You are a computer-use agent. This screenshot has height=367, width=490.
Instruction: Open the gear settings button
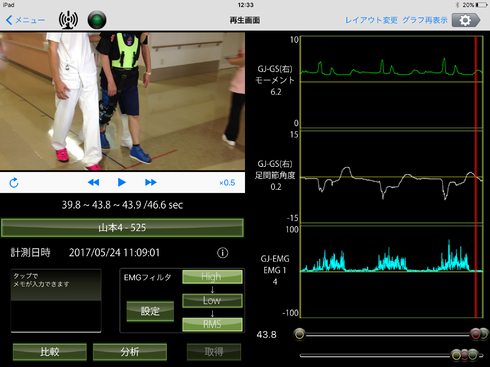(466, 20)
